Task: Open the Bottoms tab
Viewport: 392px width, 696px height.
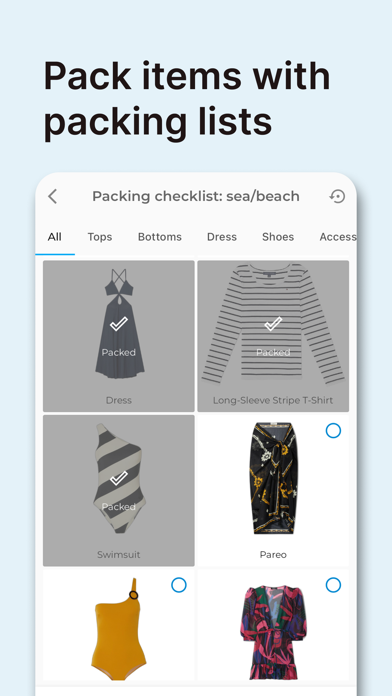Action: 160,237
